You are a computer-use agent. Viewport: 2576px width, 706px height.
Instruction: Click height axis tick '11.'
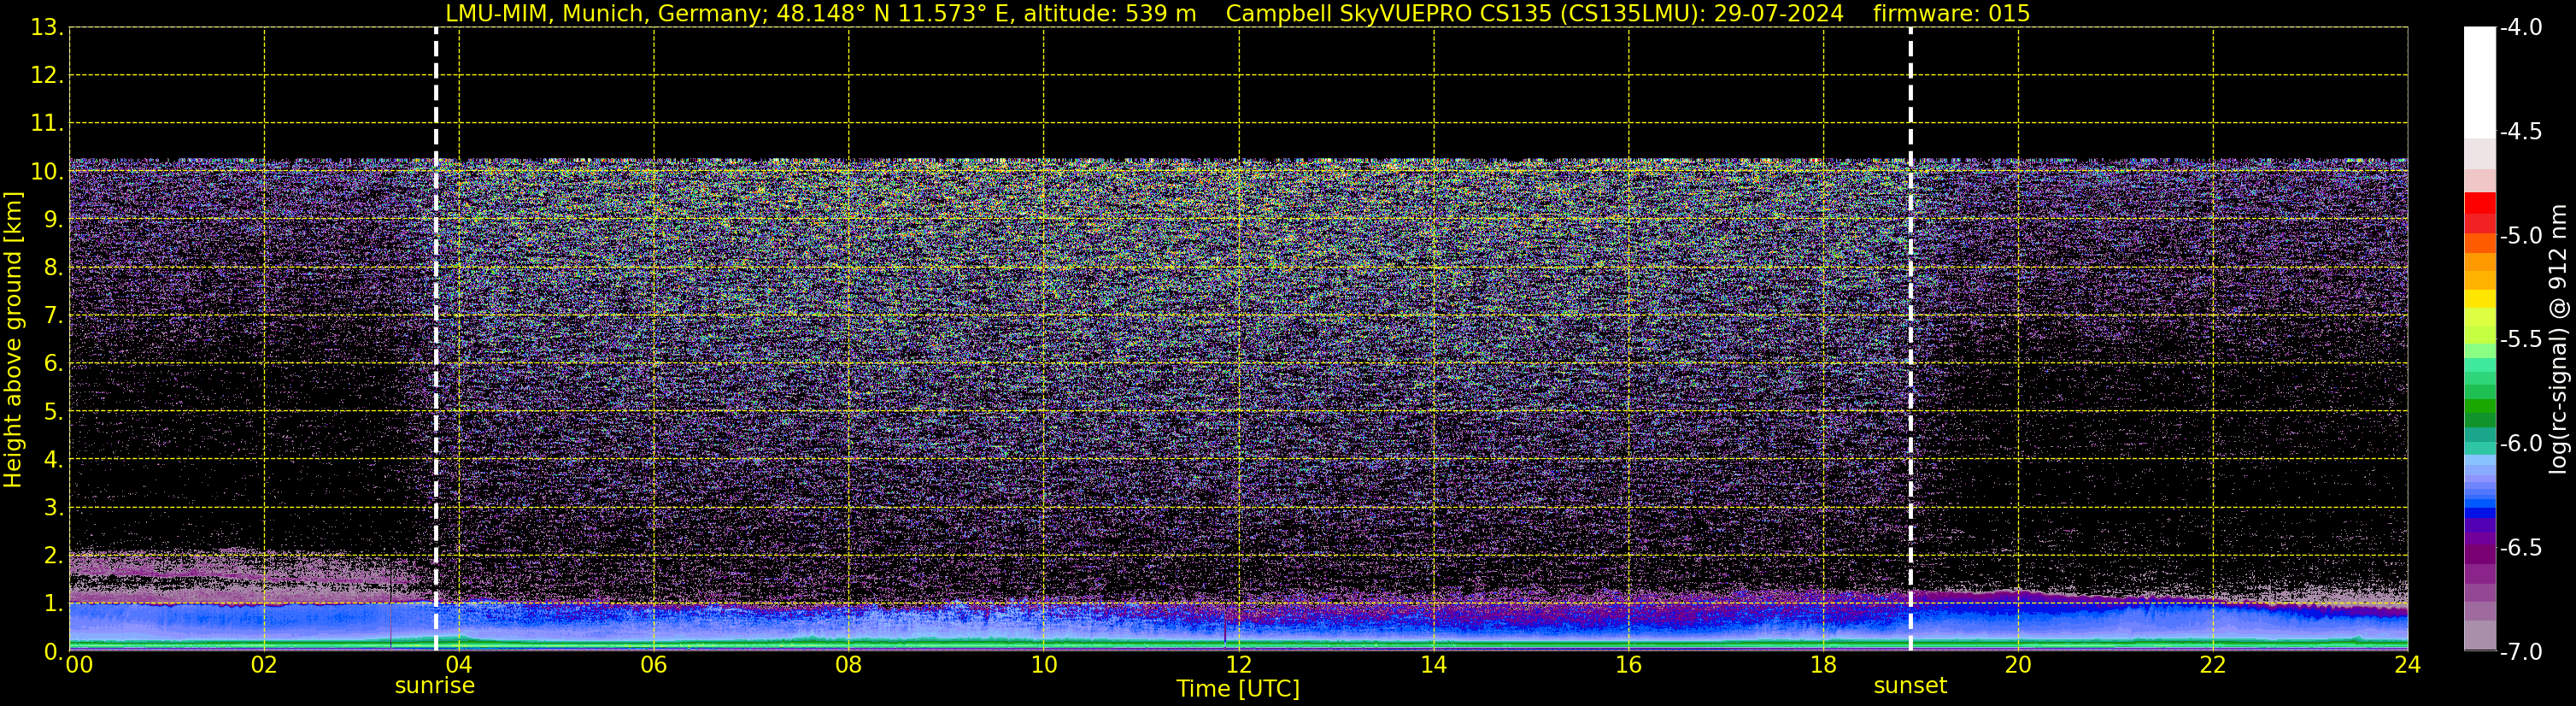[x=47, y=124]
